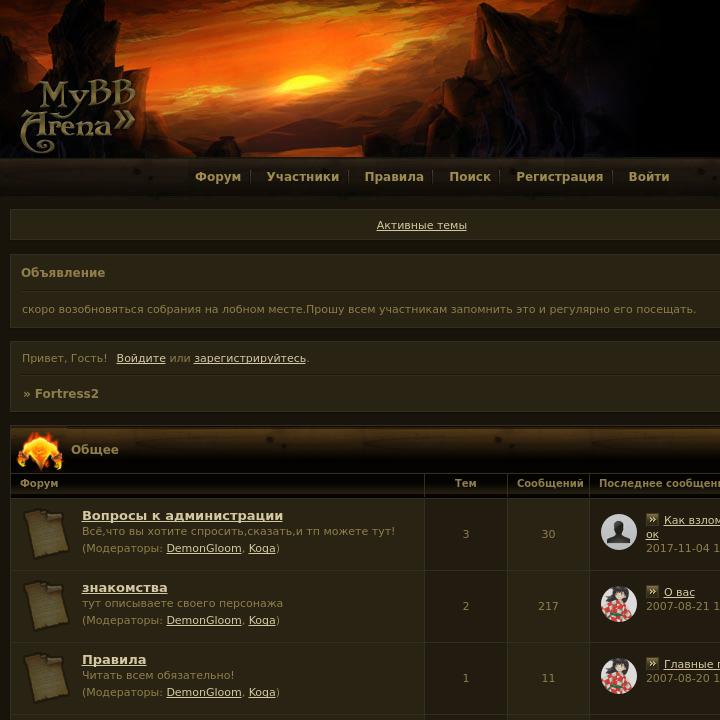Select Войти in the navigation bar
The image size is (720, 720).
point(649,177)
